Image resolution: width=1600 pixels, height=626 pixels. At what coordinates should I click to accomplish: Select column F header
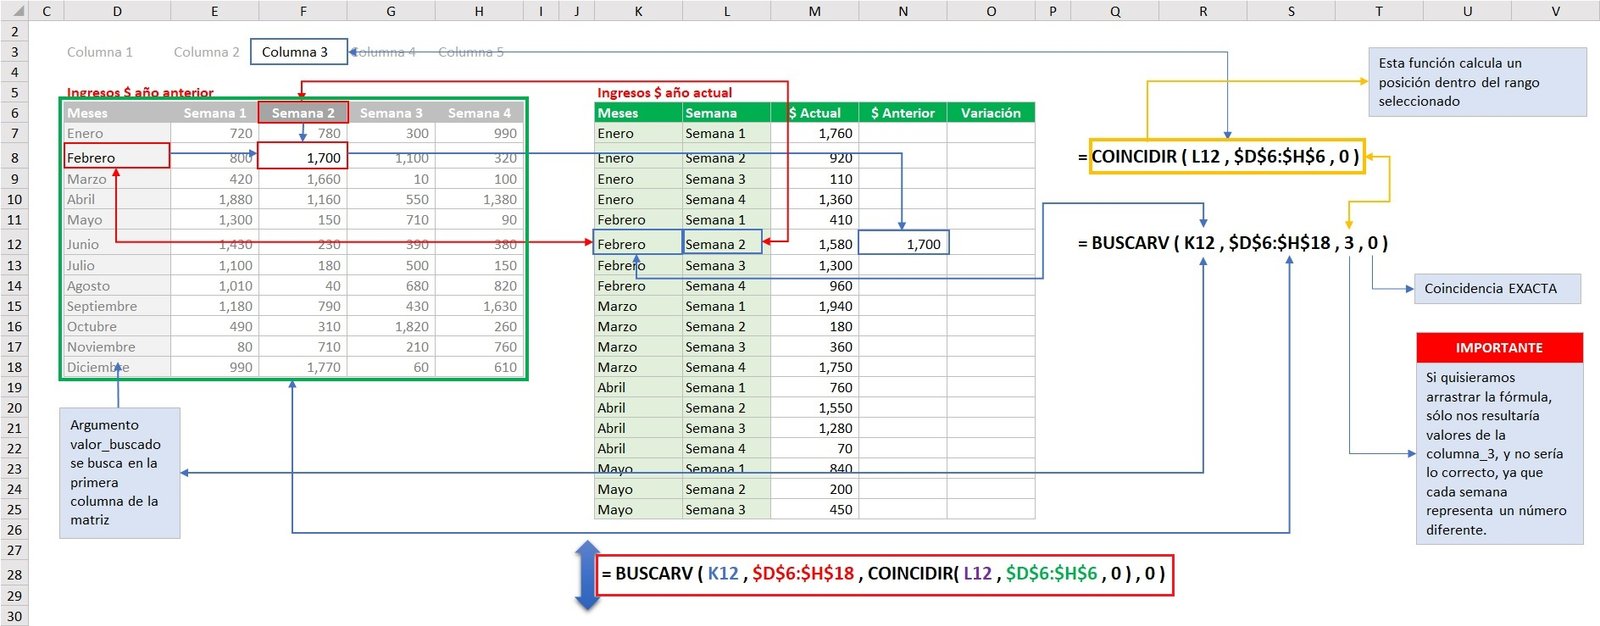click(x=302, y=11)
